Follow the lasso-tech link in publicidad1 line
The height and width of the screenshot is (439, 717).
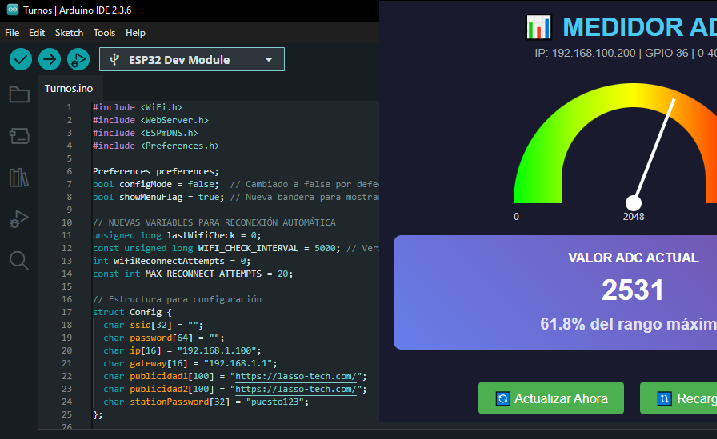(296, 376)
